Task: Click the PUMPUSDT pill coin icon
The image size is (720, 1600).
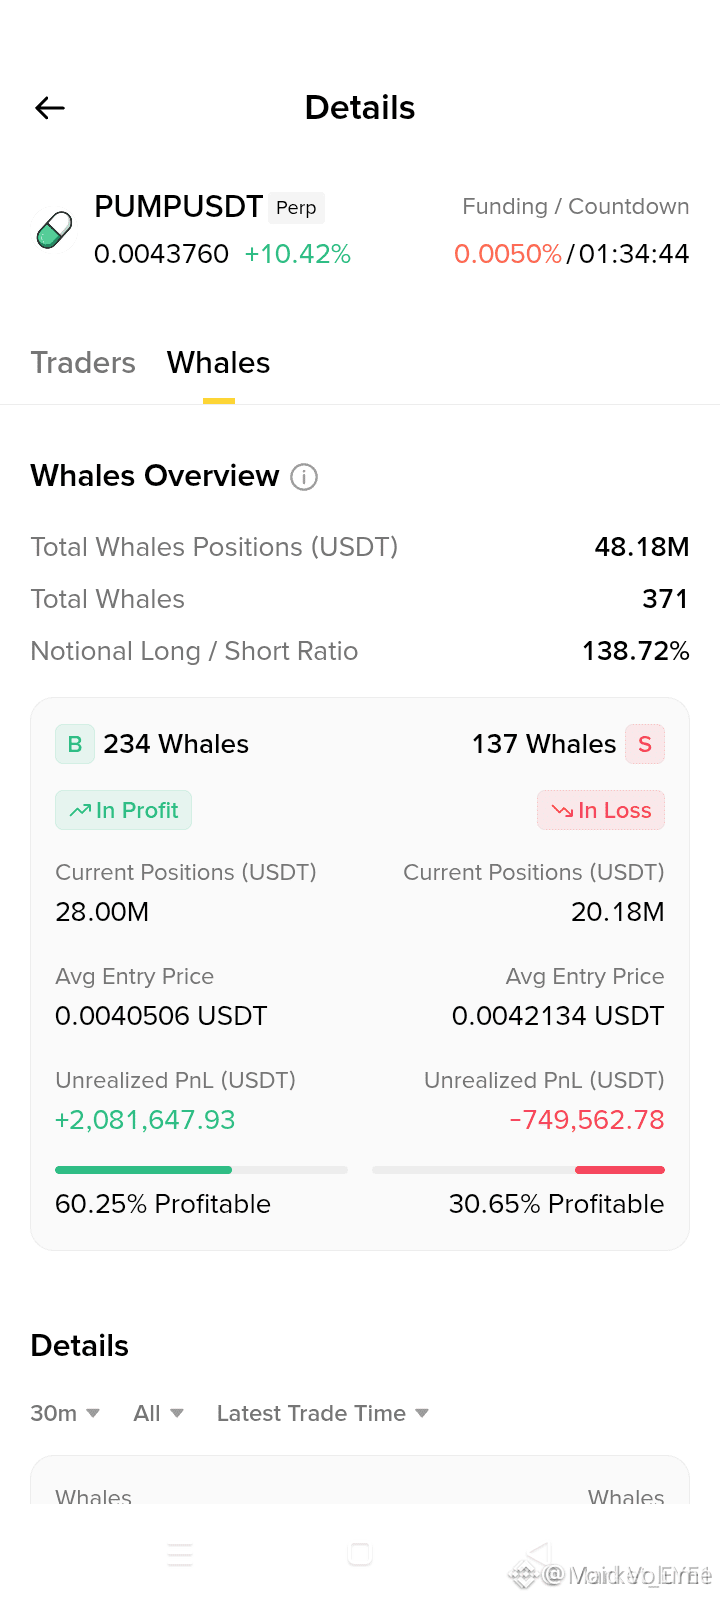Action: [x=54, y=229]
